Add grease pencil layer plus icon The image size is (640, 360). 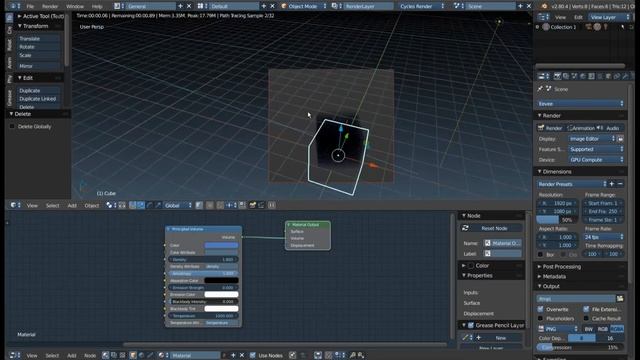(479, 338)
